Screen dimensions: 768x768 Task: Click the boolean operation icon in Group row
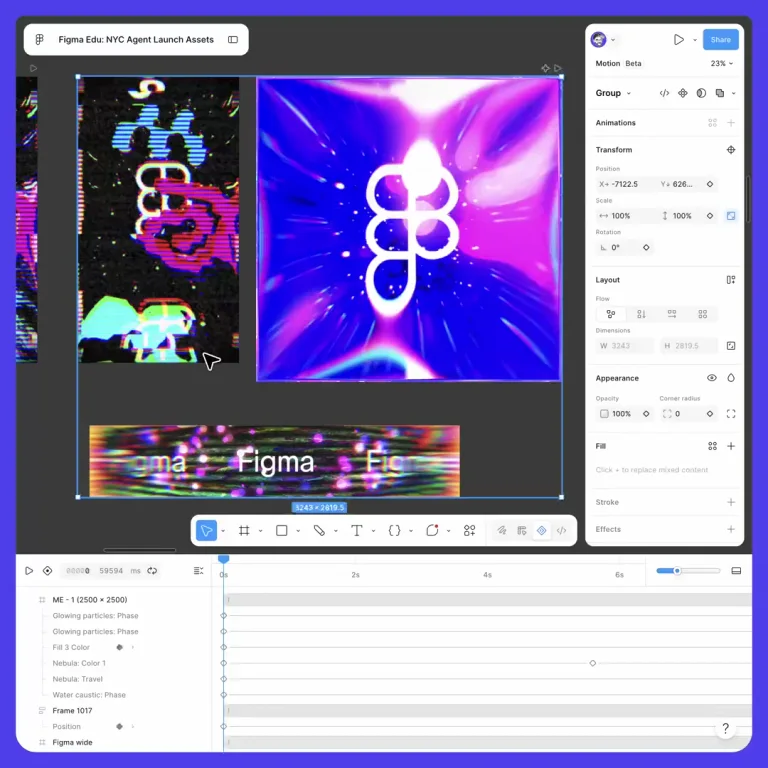click(720, 93)
